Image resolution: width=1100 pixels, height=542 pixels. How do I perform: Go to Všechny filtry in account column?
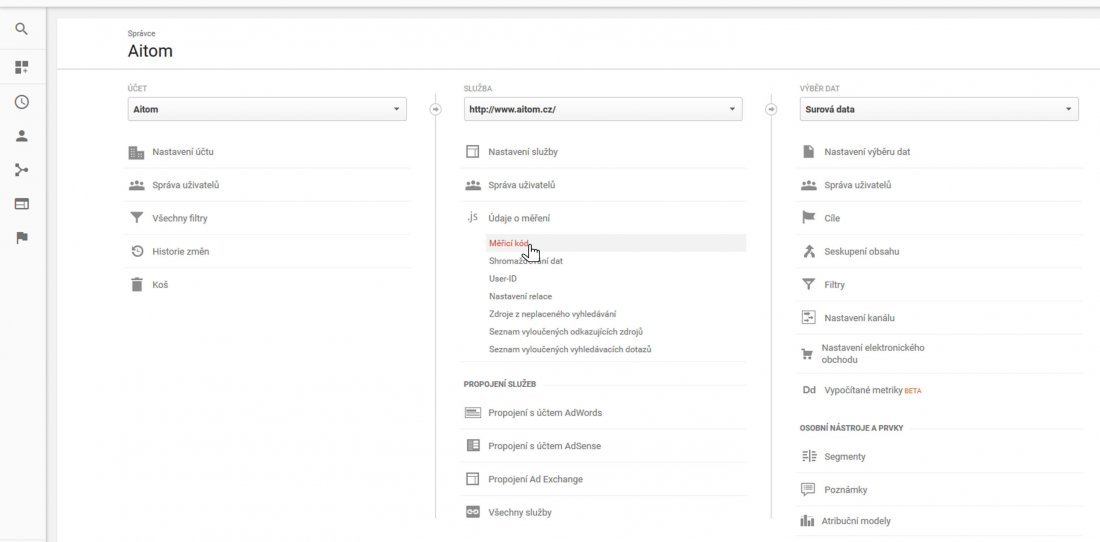pos(180,218)
